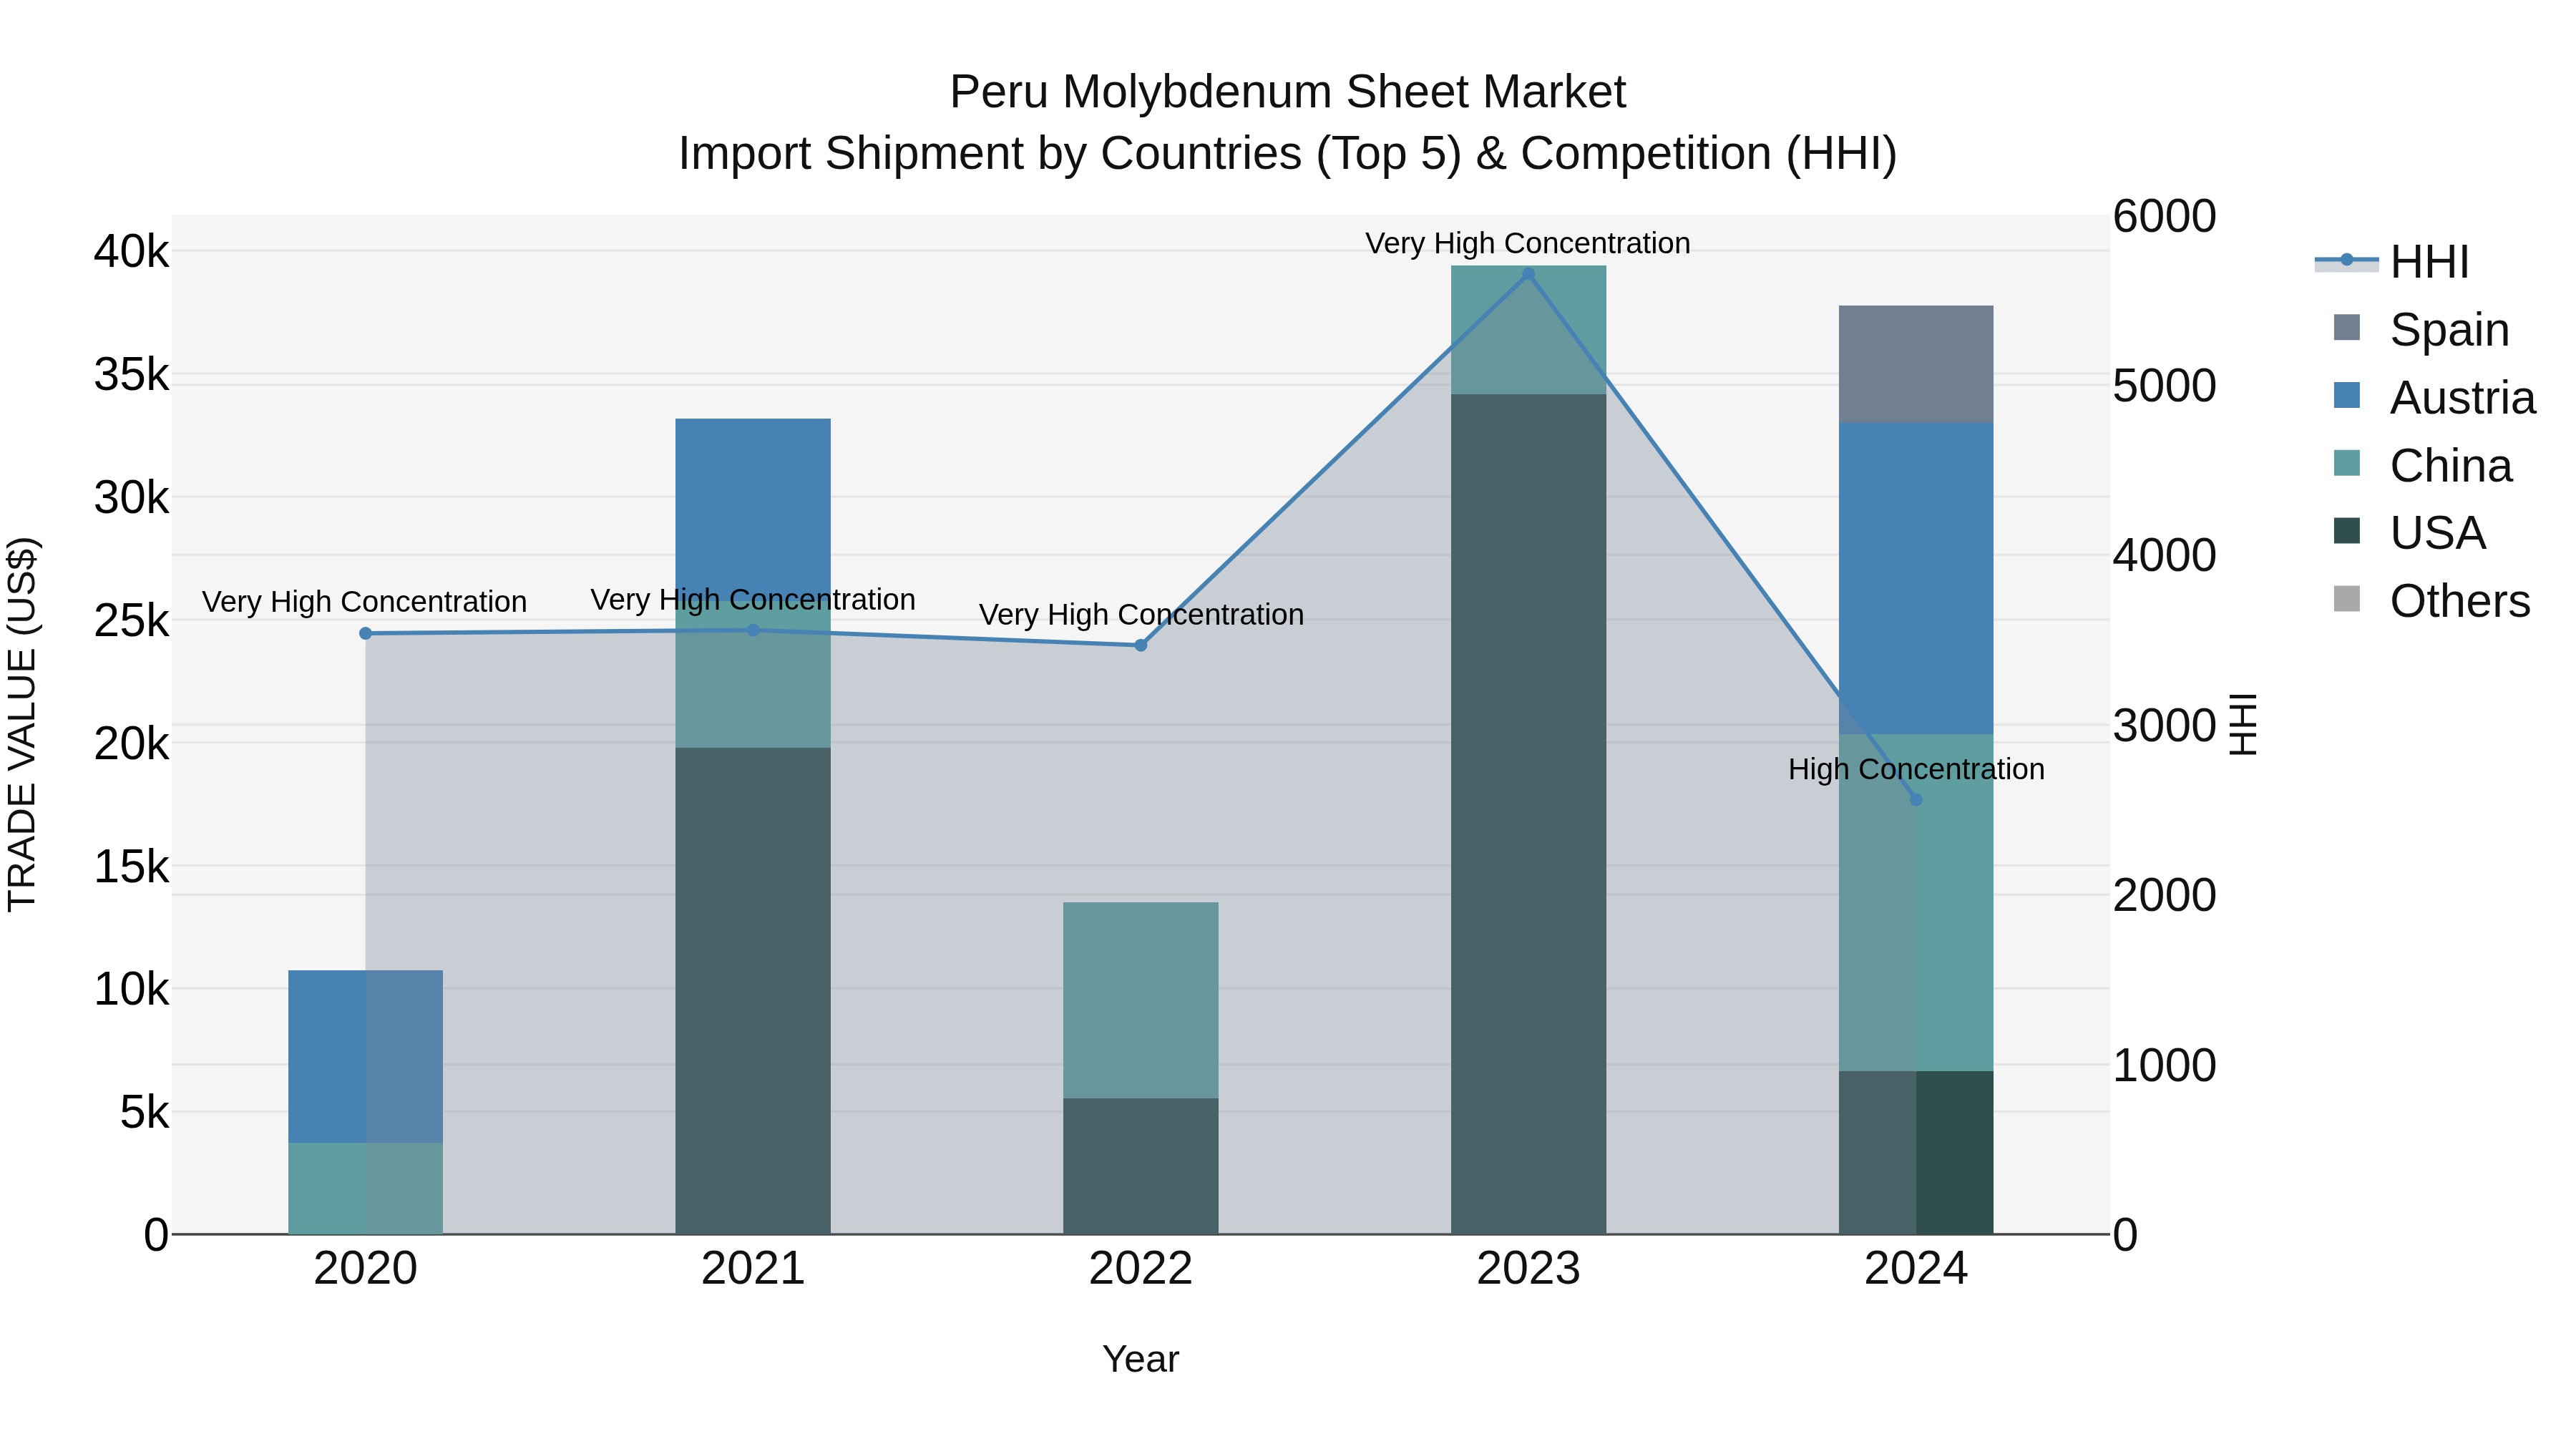Click the 2021 HHI data point
The height and width of the screenshot is (1449, 2576).
click(x=753, y=630)
